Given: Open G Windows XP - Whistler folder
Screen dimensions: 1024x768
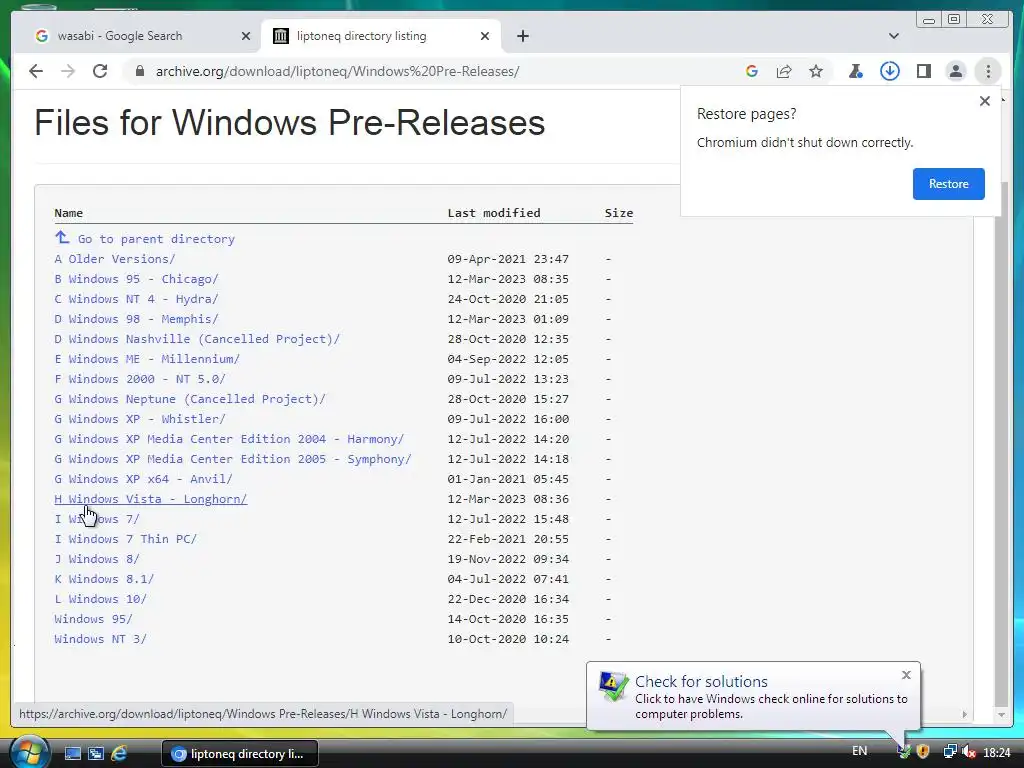Looking at the screenshot, I should click(x=140, y=419).
